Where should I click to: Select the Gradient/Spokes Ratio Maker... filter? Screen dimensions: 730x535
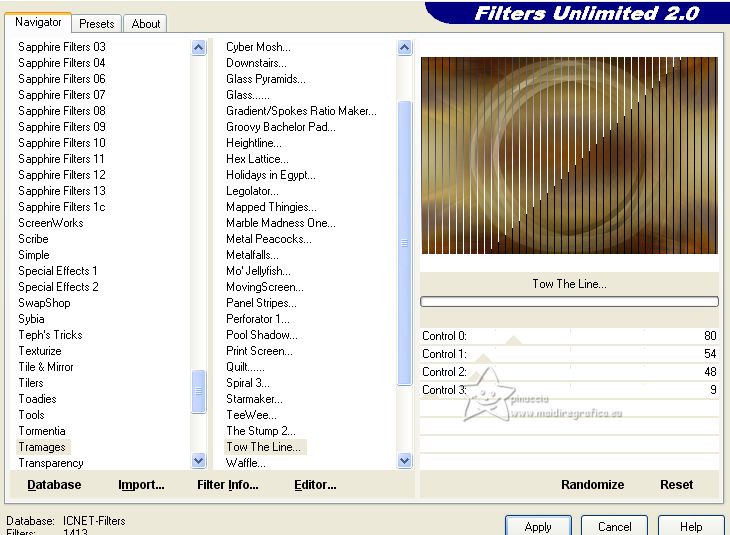coord(301,111)
